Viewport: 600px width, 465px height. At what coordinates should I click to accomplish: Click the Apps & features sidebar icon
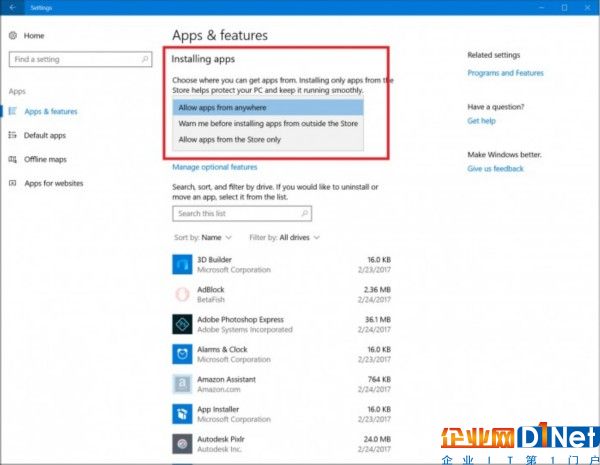pos(13,111)
